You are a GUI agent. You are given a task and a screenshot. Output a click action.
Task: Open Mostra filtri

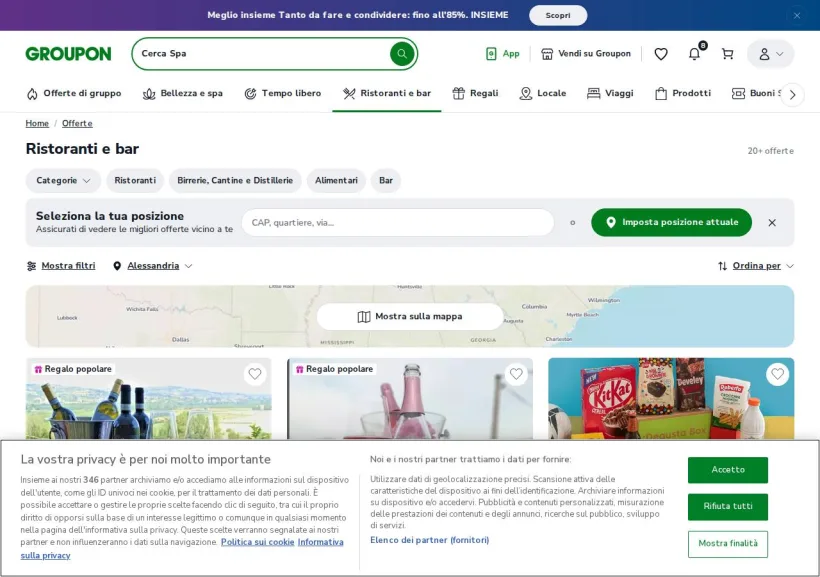(x=61, y=266)
